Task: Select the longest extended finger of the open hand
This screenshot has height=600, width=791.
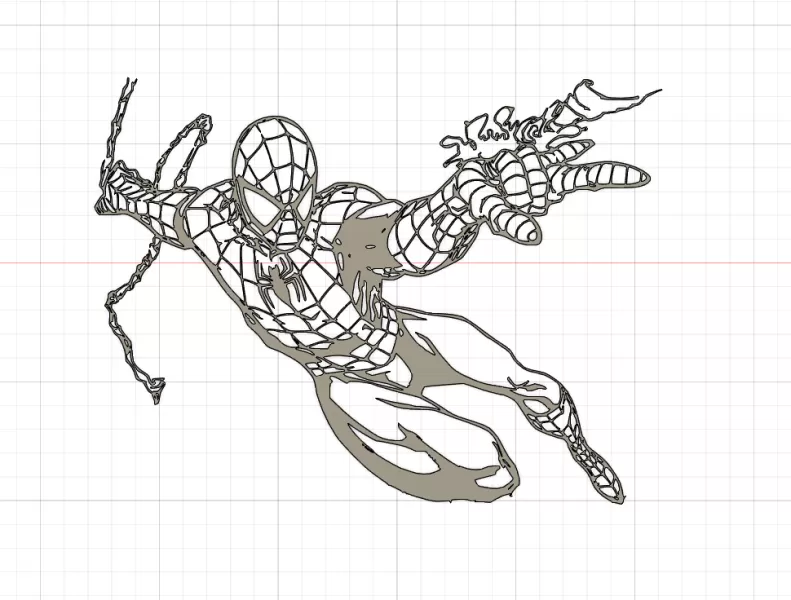Action: 600,176
